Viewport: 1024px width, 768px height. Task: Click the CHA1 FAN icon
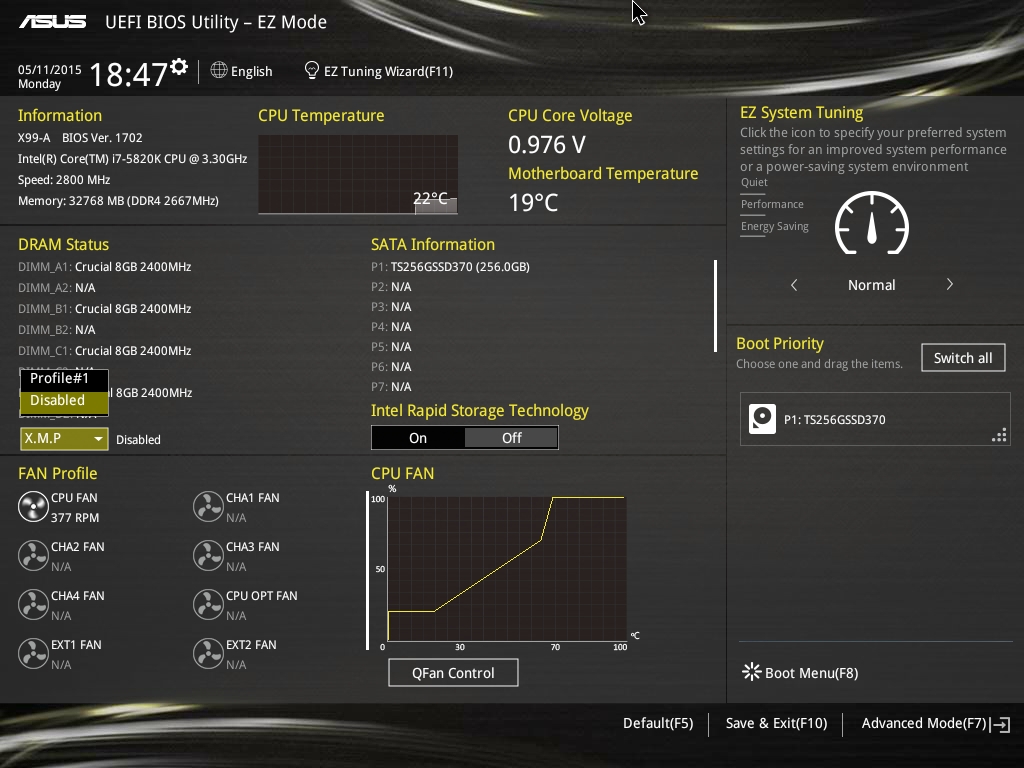[208, 507]
